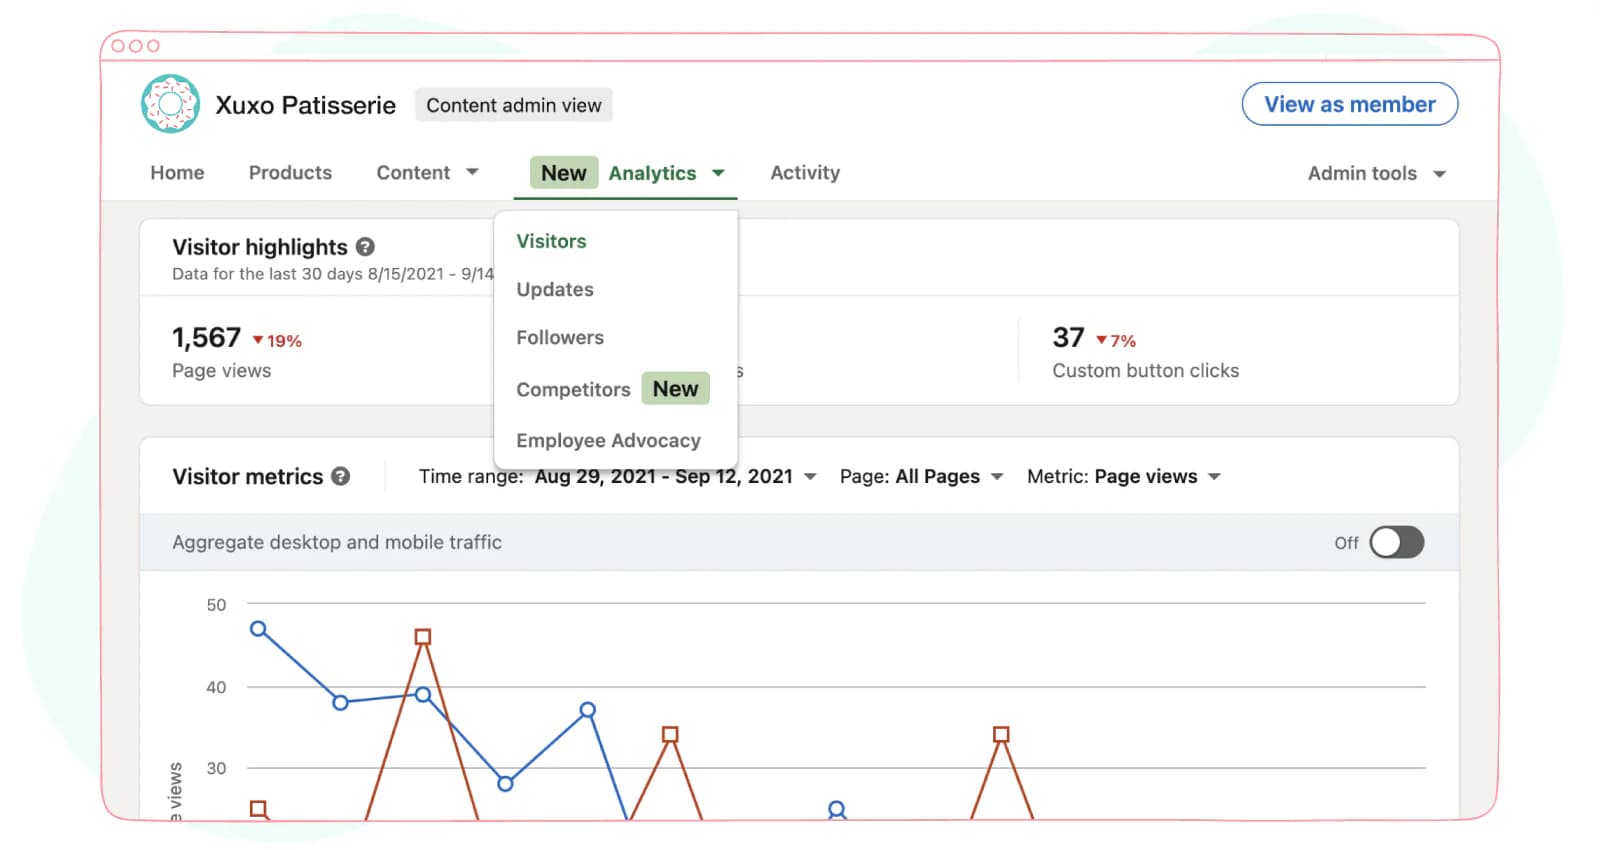This screenshot has width=1600, height=850.
Task: Open the Admin tools dropdown
Action: (x=1377, y=174)
